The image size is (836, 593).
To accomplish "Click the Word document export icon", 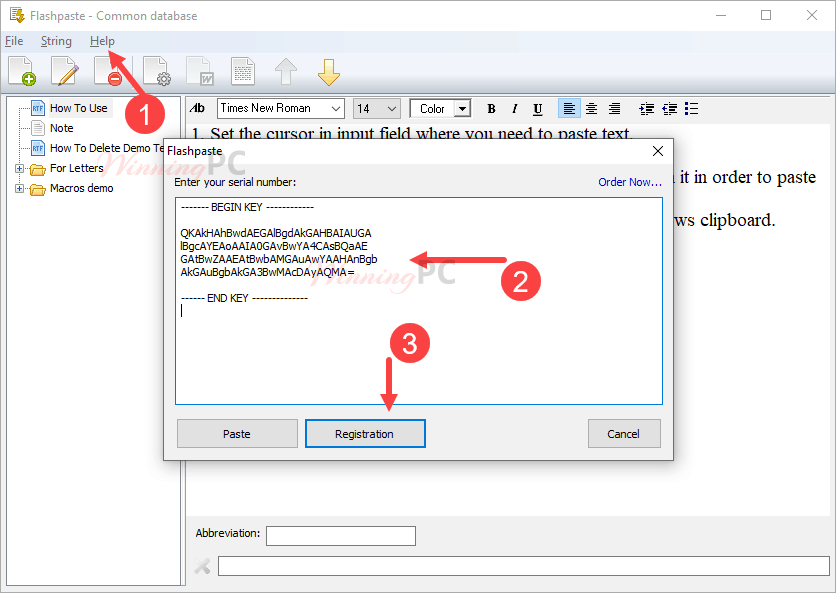I will [200, 71].
